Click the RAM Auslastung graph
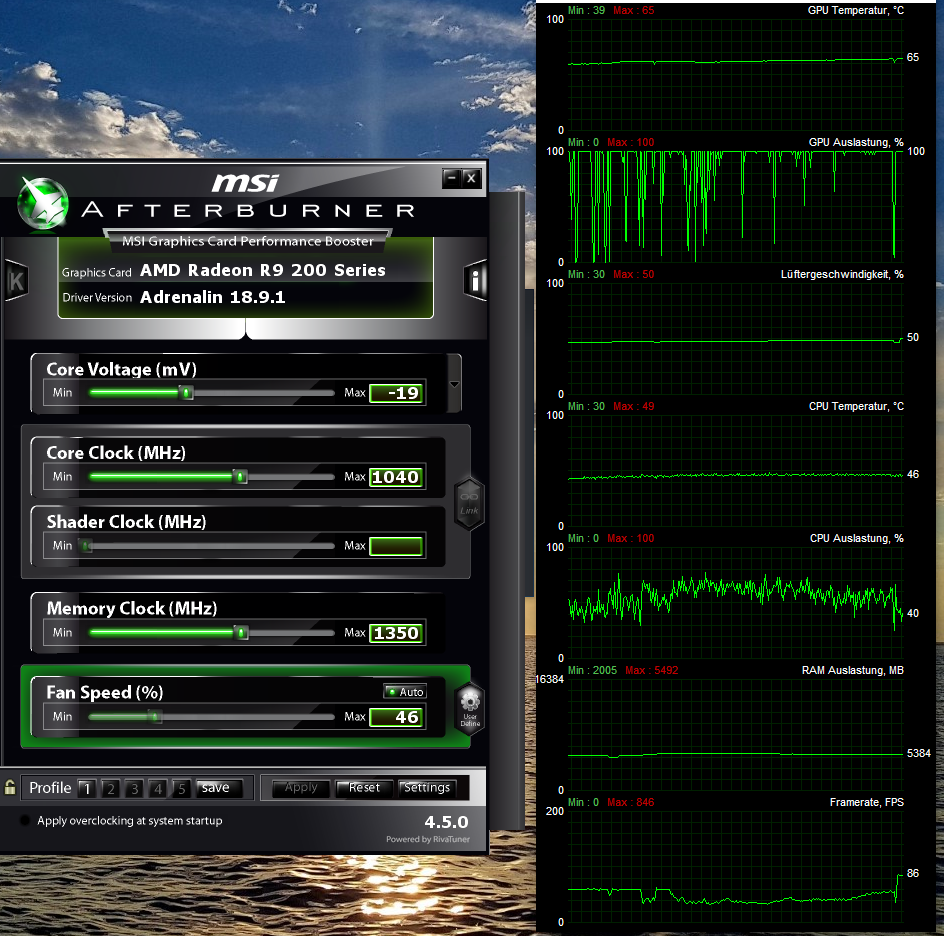This screenshot has height=936, width=944. pyautogui.click(x=735, y=734)
